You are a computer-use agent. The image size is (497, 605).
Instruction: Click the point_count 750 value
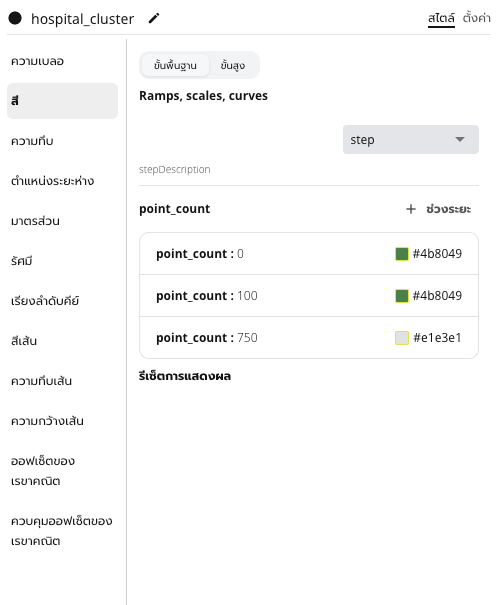247,338
